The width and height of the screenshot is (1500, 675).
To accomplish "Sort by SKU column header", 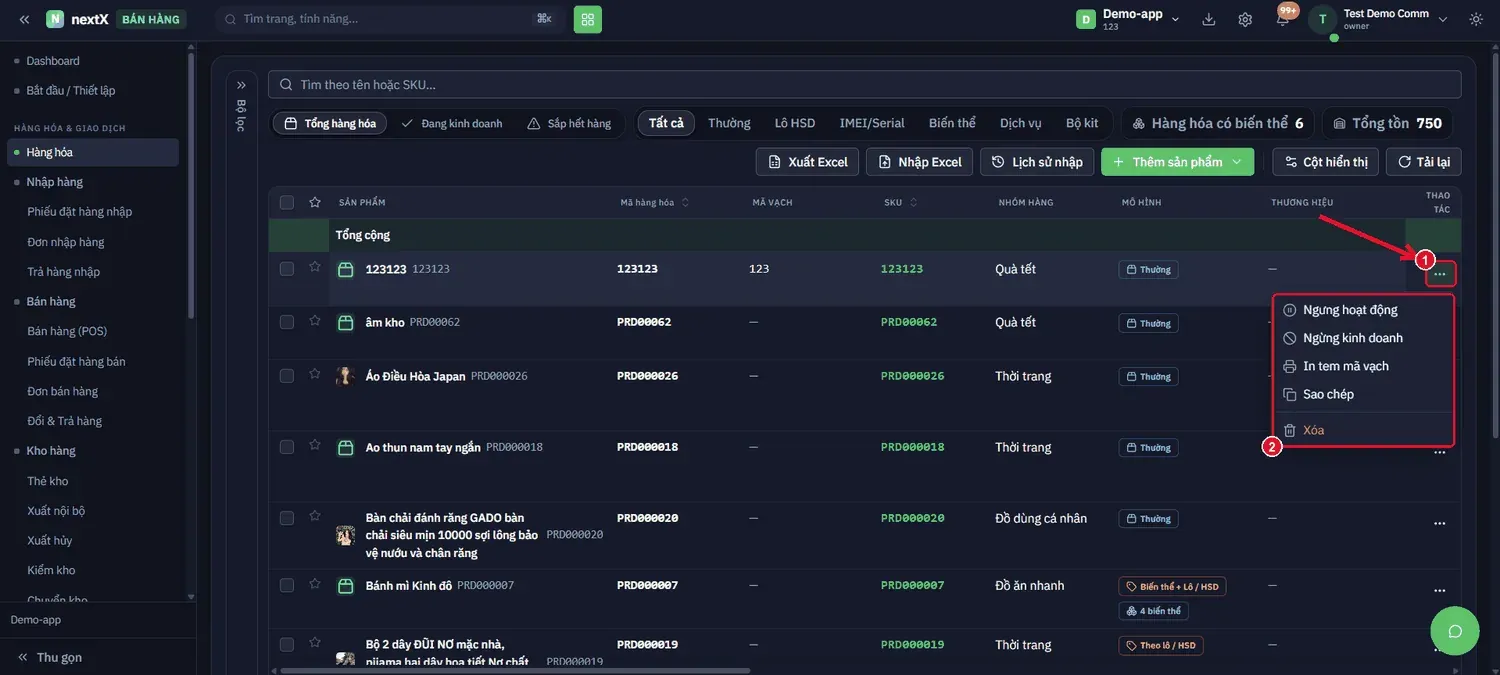I will 900,202.
